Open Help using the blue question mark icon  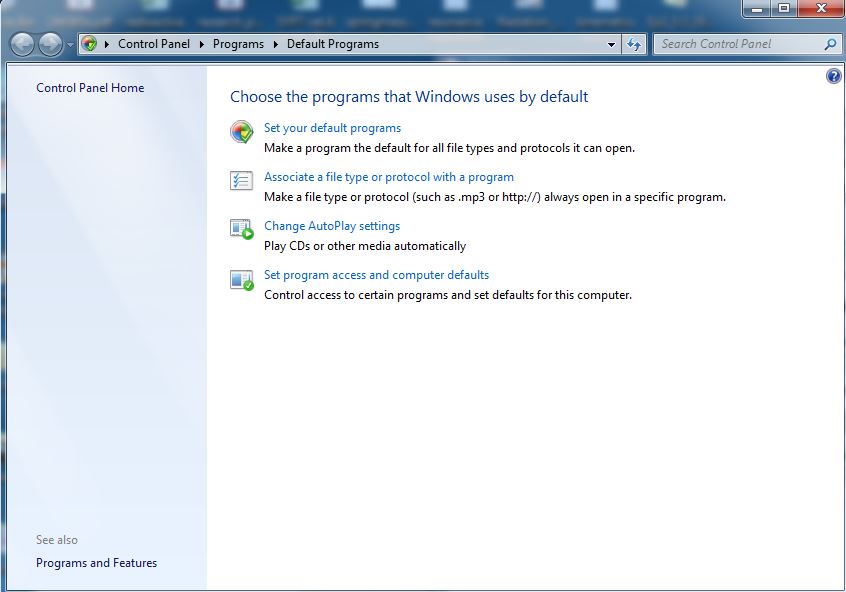pos(834,76)
